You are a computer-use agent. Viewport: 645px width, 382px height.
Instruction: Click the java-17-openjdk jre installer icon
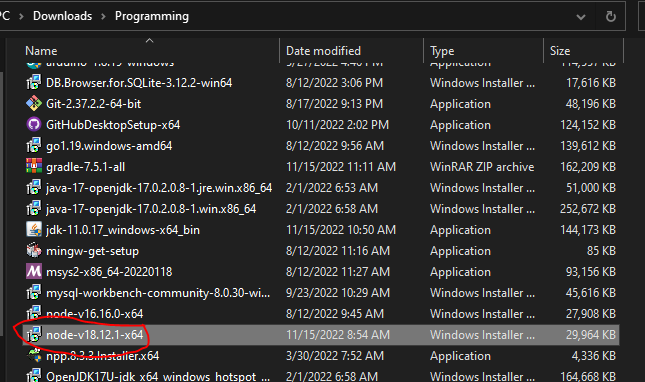(34, 188)
